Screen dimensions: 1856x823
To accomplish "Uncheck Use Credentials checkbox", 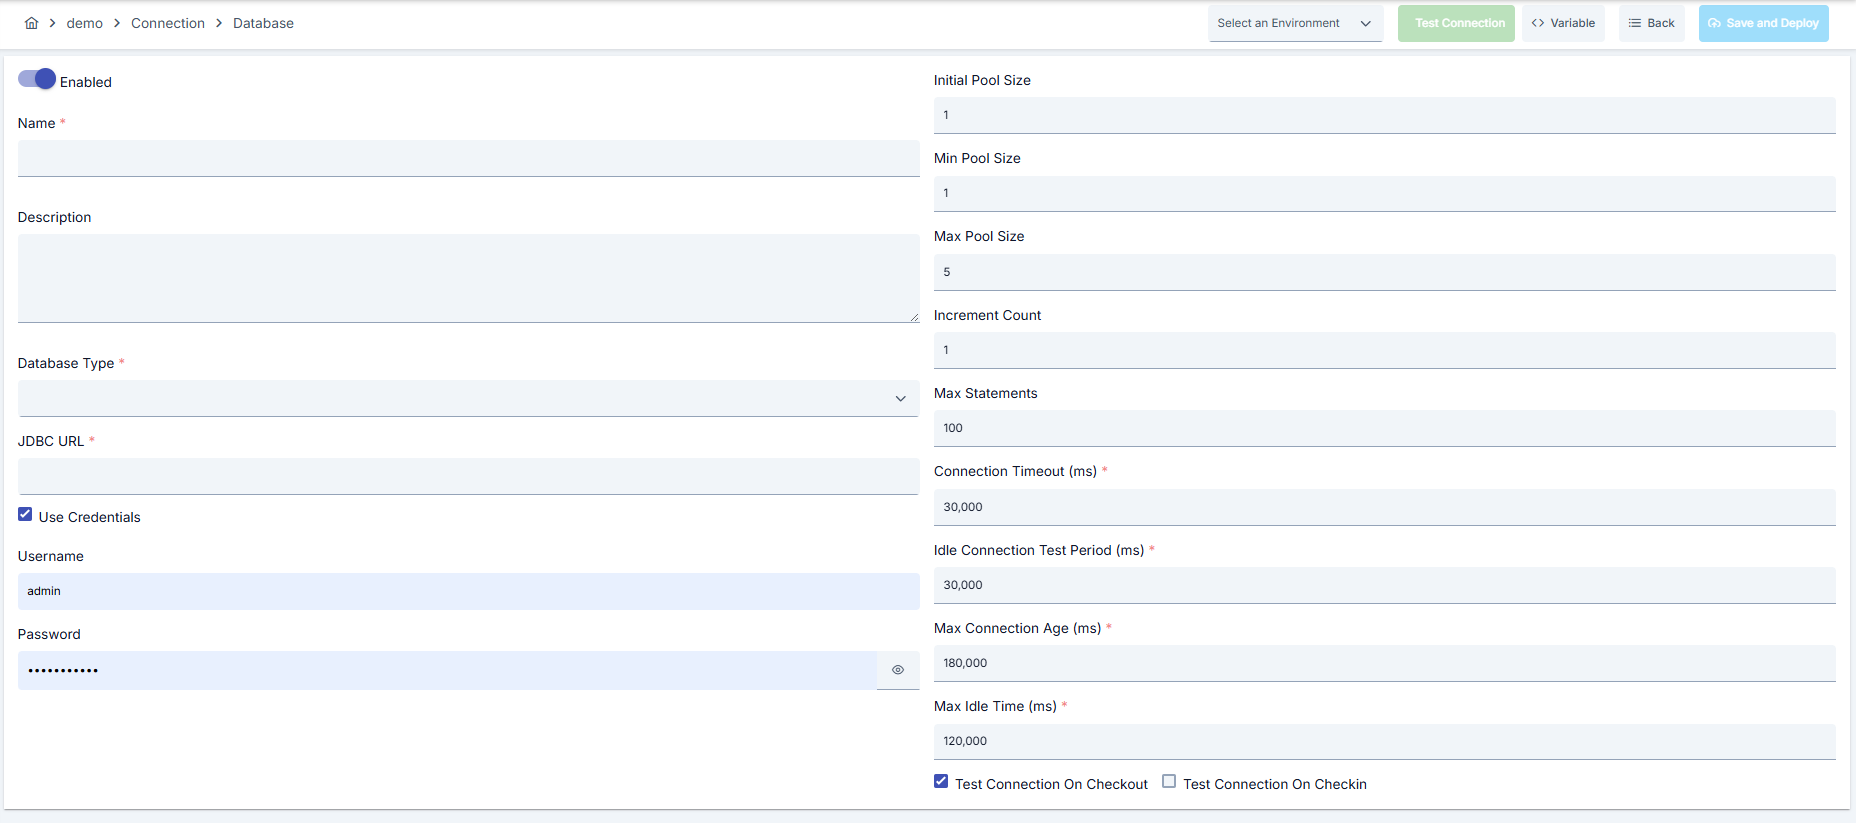I will pos(25,514).
